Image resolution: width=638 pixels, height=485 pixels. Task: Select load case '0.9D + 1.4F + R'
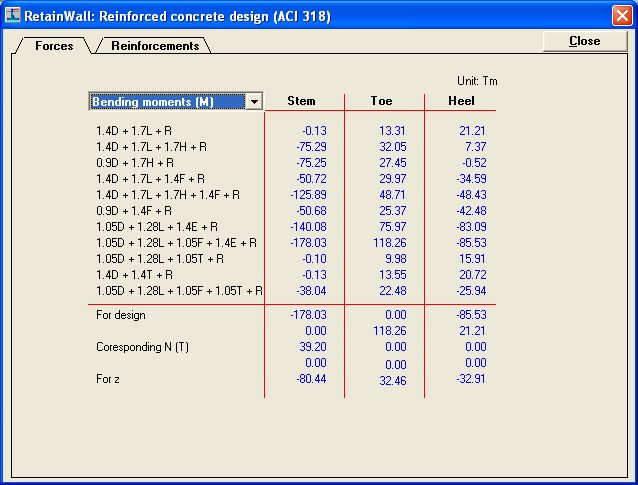134,211
